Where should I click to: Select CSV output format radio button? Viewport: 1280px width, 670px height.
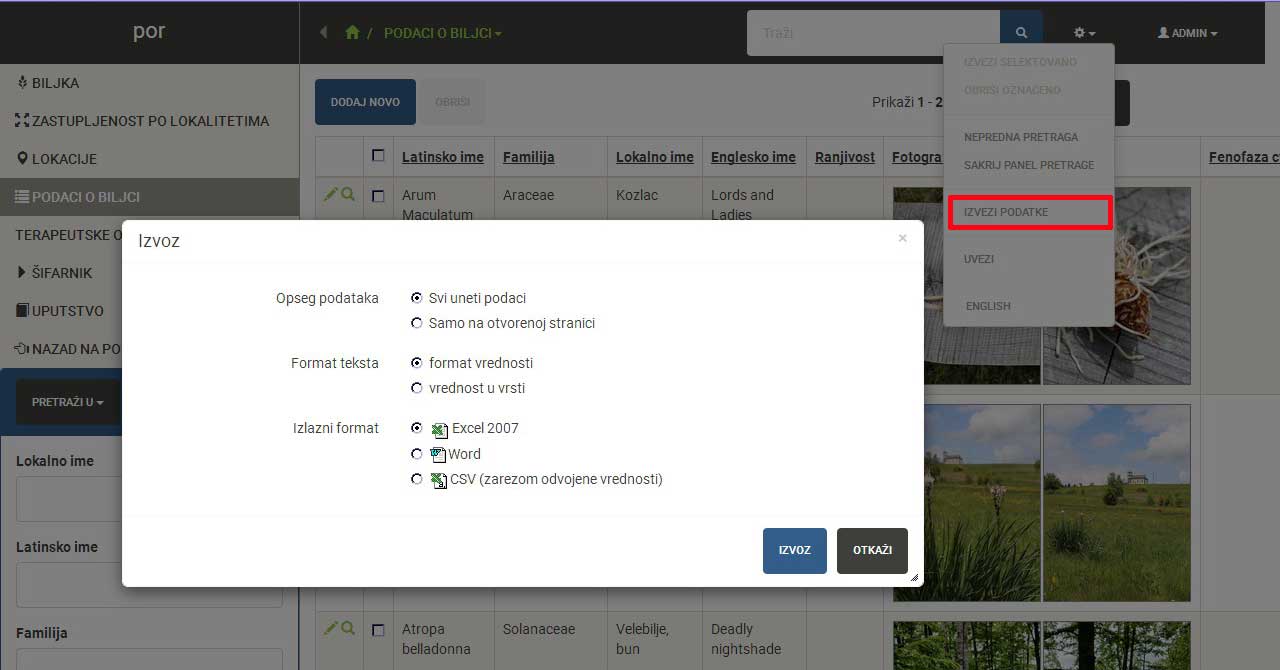417,479
